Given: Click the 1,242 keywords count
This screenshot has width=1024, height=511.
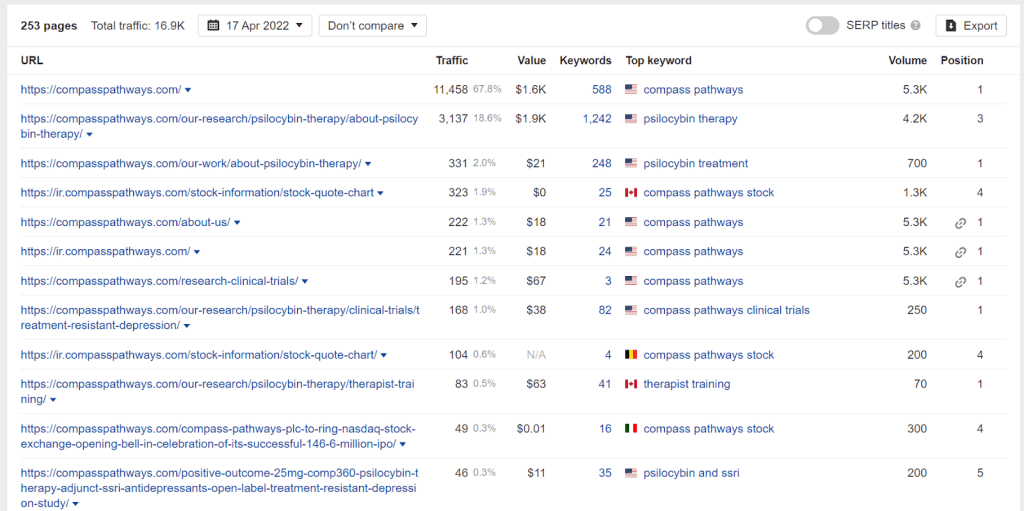Looking at the screenshot, I should [597, 119].
